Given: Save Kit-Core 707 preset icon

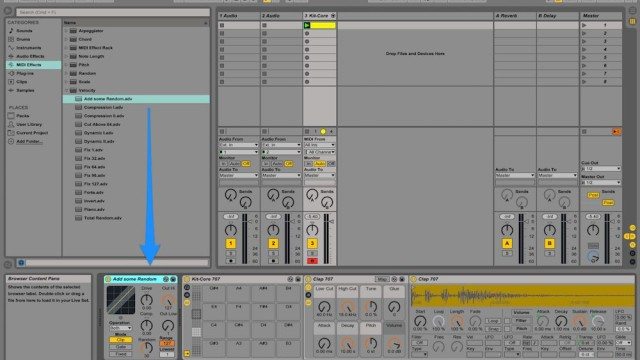Looking at the screenshot, I should click(x=298, y=279).
